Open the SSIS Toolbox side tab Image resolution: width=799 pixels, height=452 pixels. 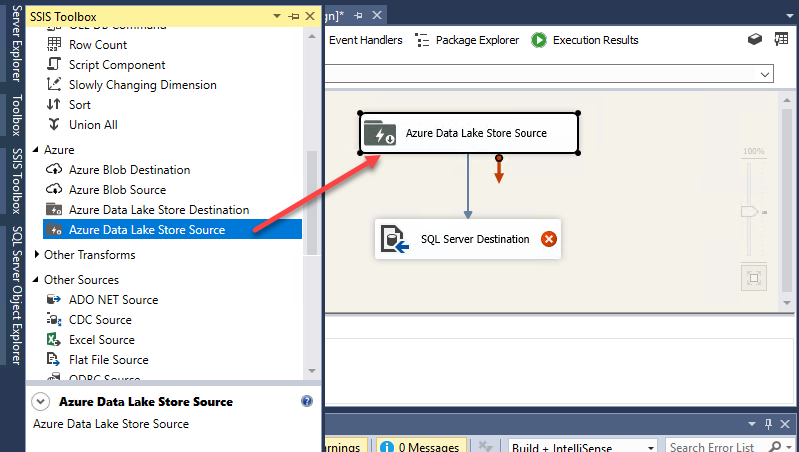tap(17, 181)
